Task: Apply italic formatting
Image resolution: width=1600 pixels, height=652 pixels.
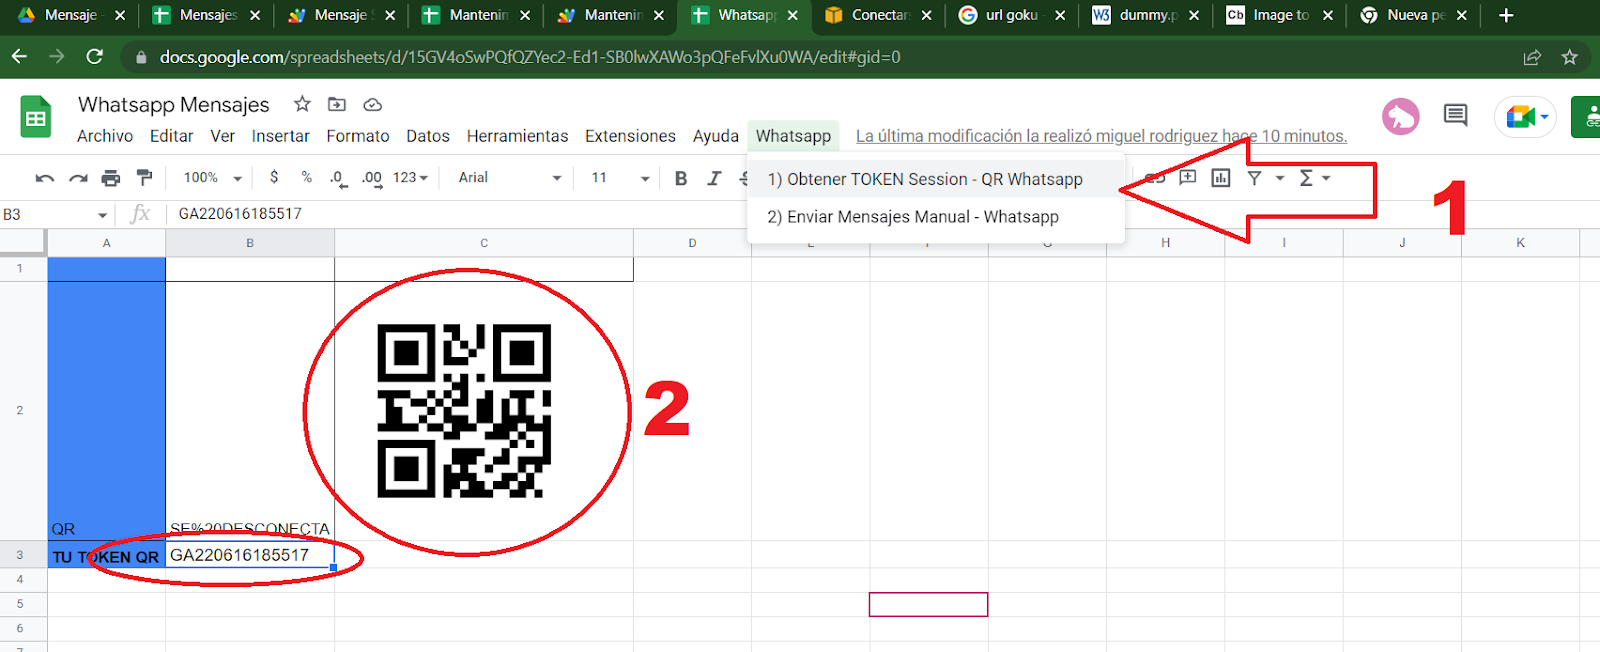Action: tap(714, 178)
